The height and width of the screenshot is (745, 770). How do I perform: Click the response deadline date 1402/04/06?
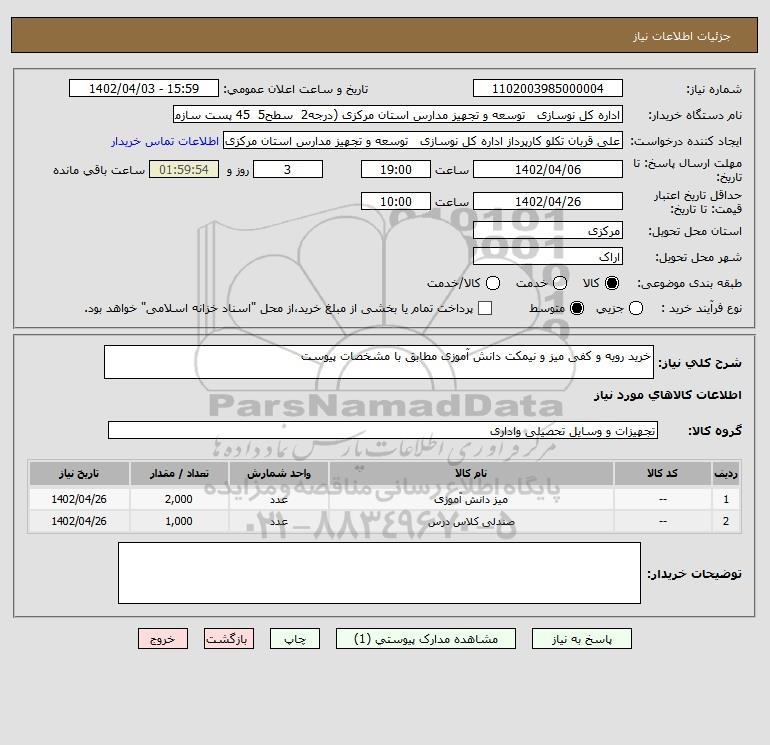[x=548, y=169]
